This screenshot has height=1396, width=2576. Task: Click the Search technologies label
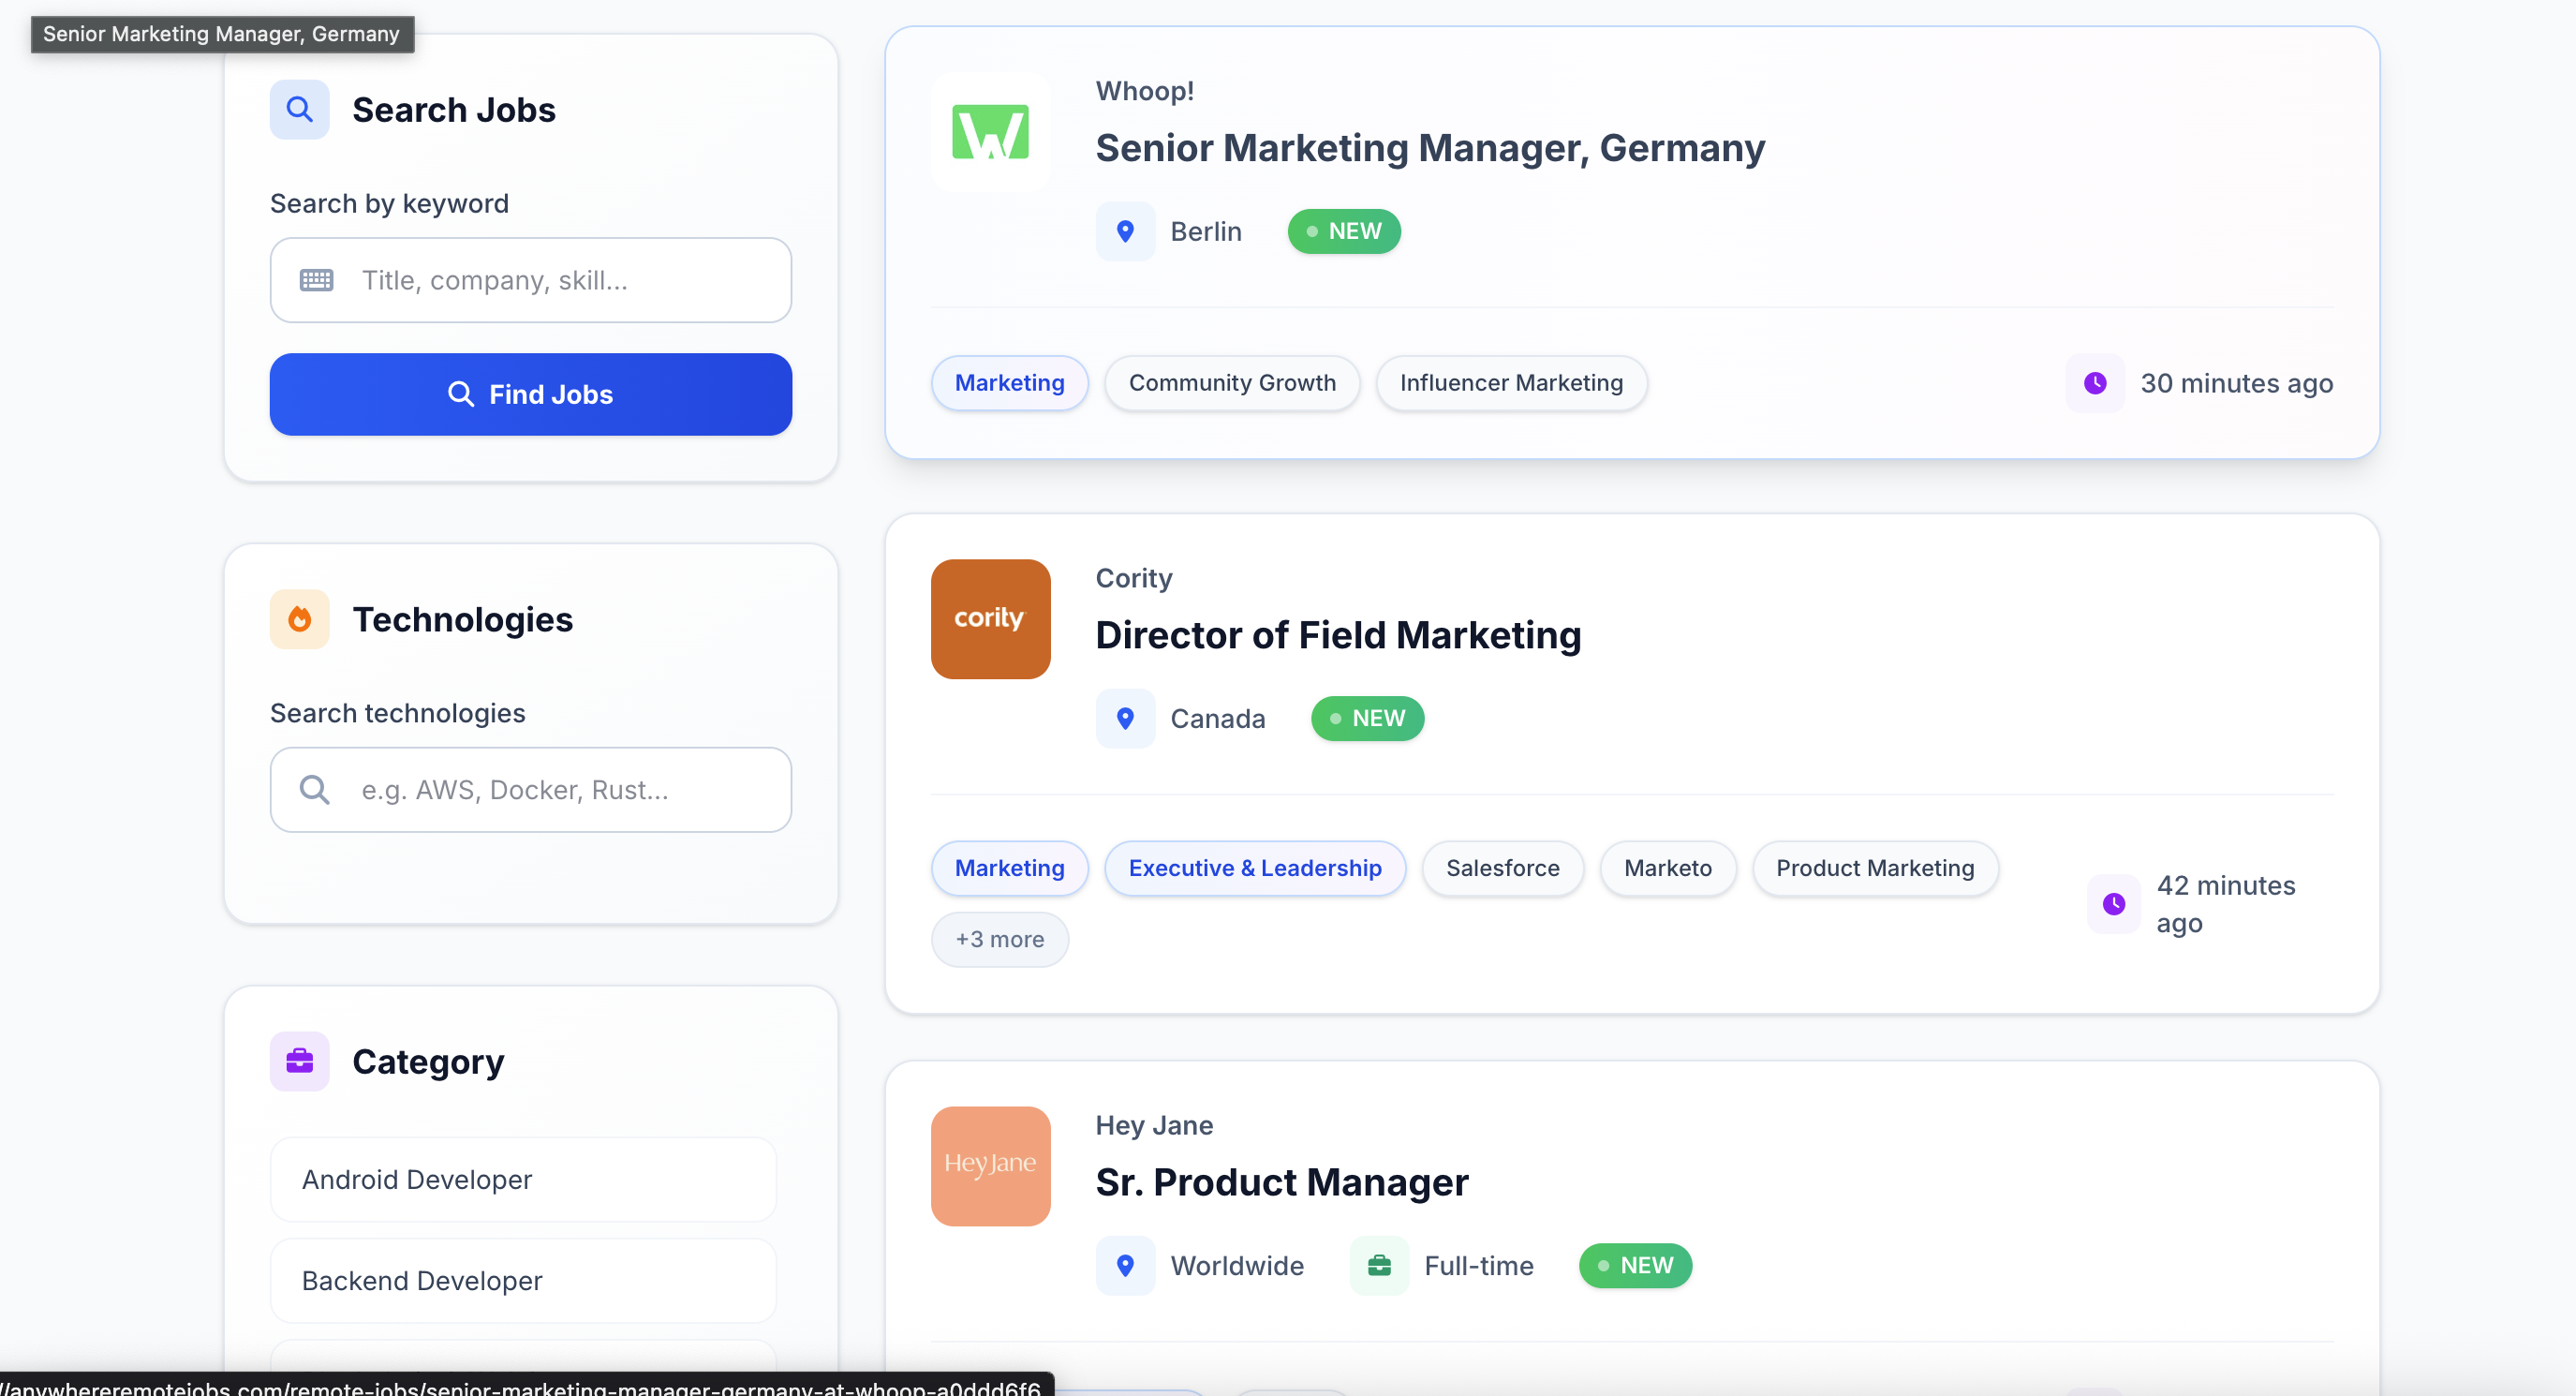pos(397,713)
